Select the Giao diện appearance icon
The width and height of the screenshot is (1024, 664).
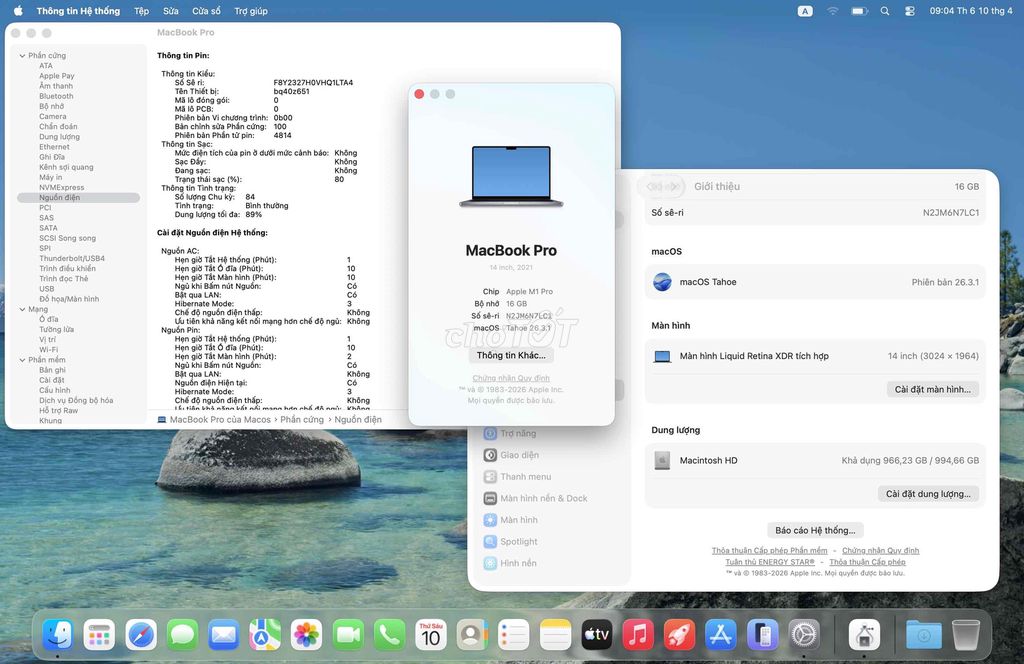click(x=492, y=455)
